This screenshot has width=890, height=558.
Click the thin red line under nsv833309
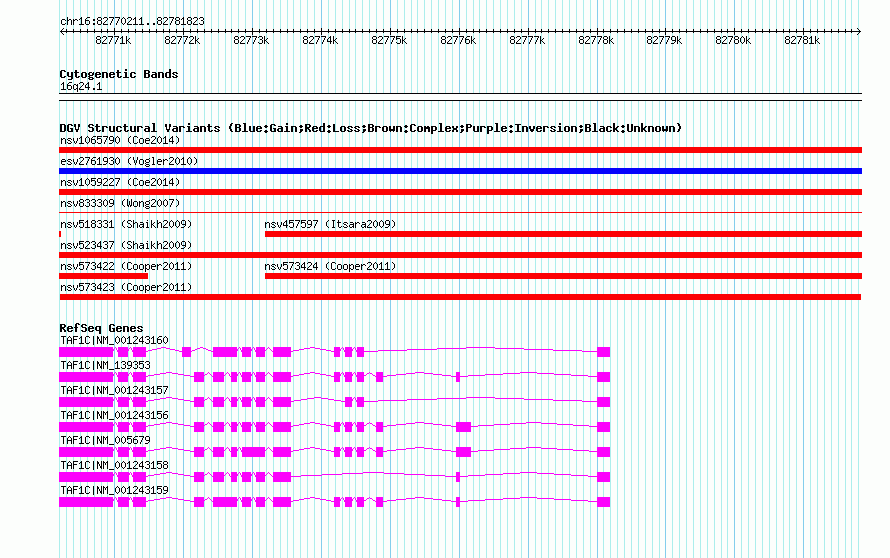pyautogui.click(x=460, y=213)
